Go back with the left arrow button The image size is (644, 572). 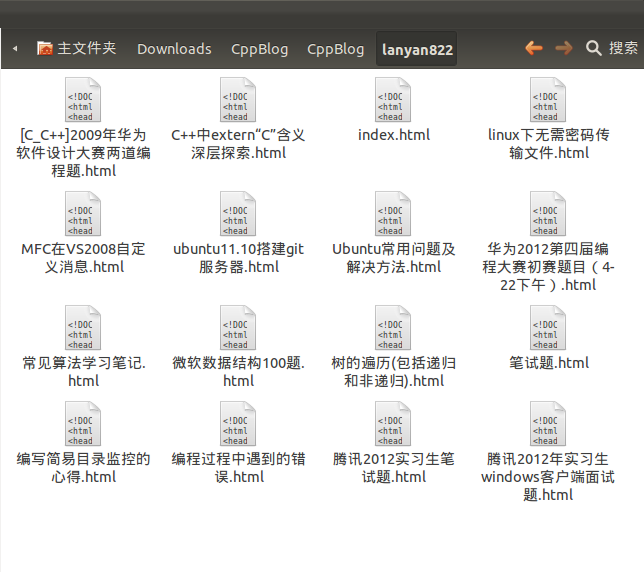click(x=534, y=48)
